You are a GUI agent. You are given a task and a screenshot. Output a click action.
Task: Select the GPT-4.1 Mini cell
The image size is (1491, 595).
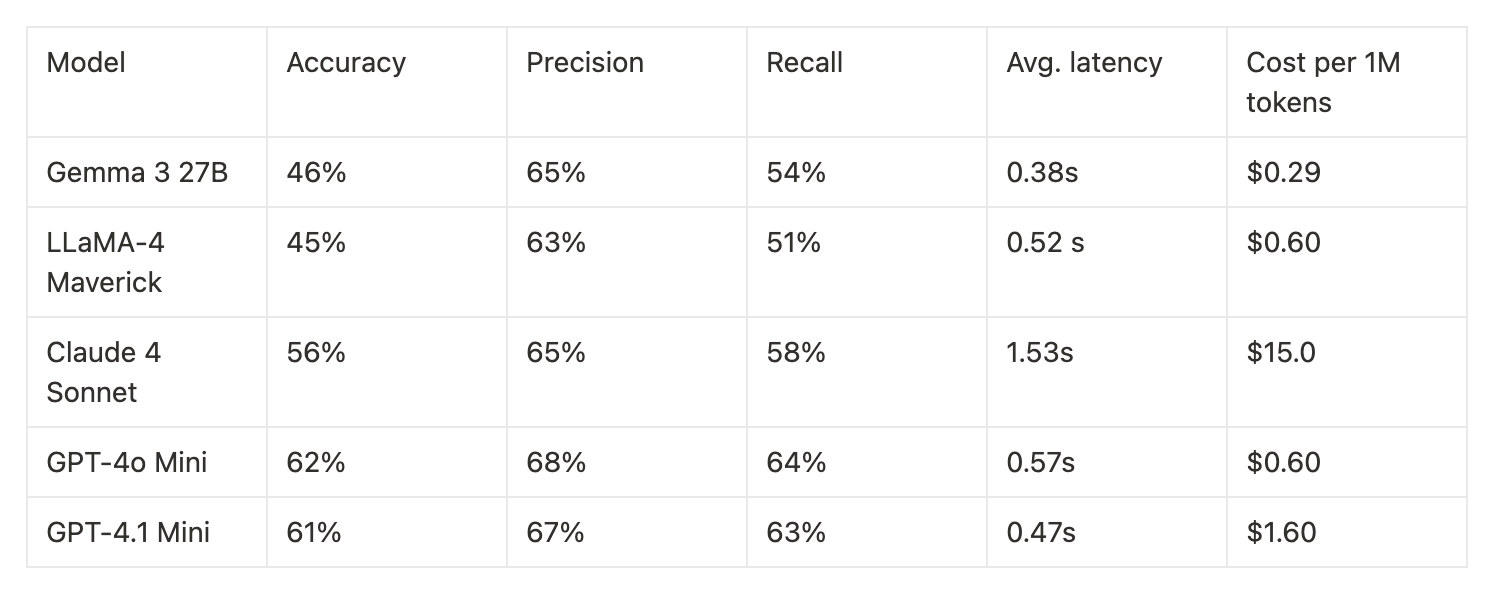[x=147, y=532]
